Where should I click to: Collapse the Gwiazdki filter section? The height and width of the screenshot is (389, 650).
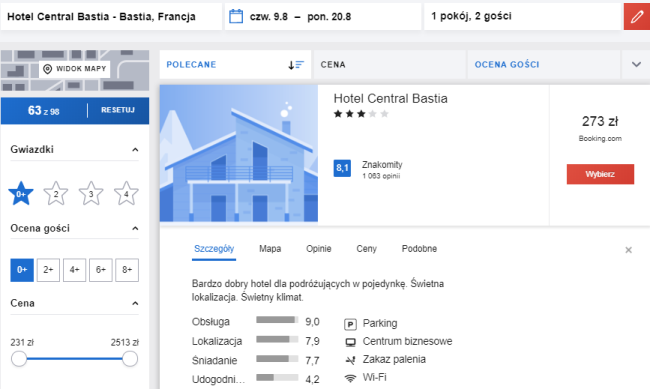135,150
